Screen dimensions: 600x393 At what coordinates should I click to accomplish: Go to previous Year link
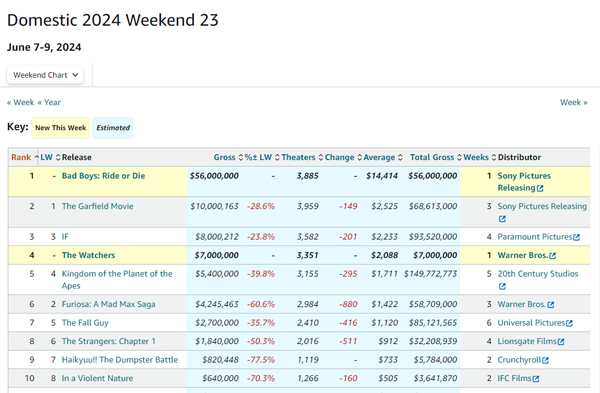tap(49, 103)
